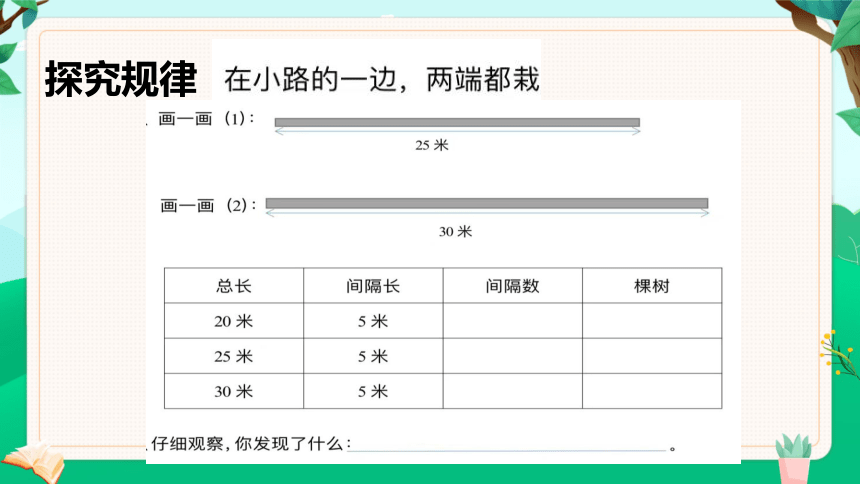Click the heading 探究规律
This screenshot has width=860, height=484.
[x=121, y=79]
